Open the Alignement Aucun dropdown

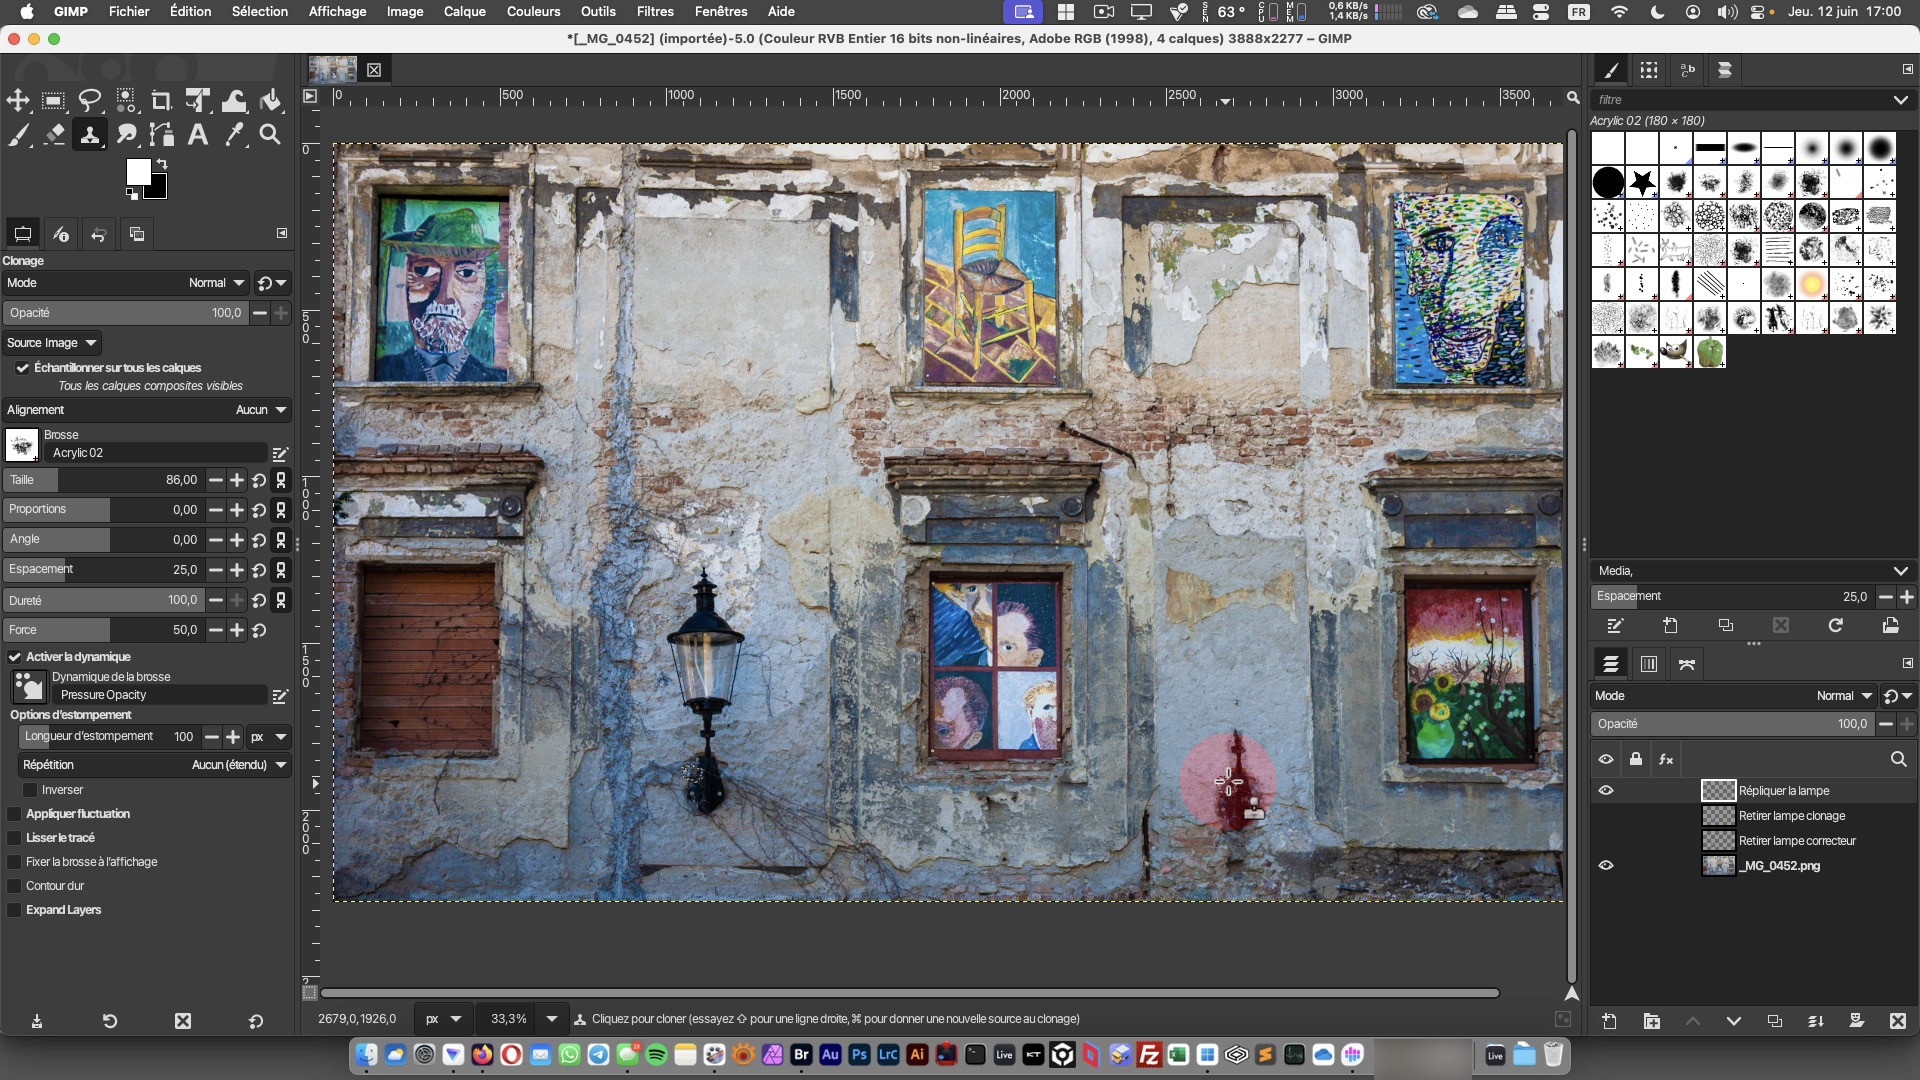tap(147, 410)
